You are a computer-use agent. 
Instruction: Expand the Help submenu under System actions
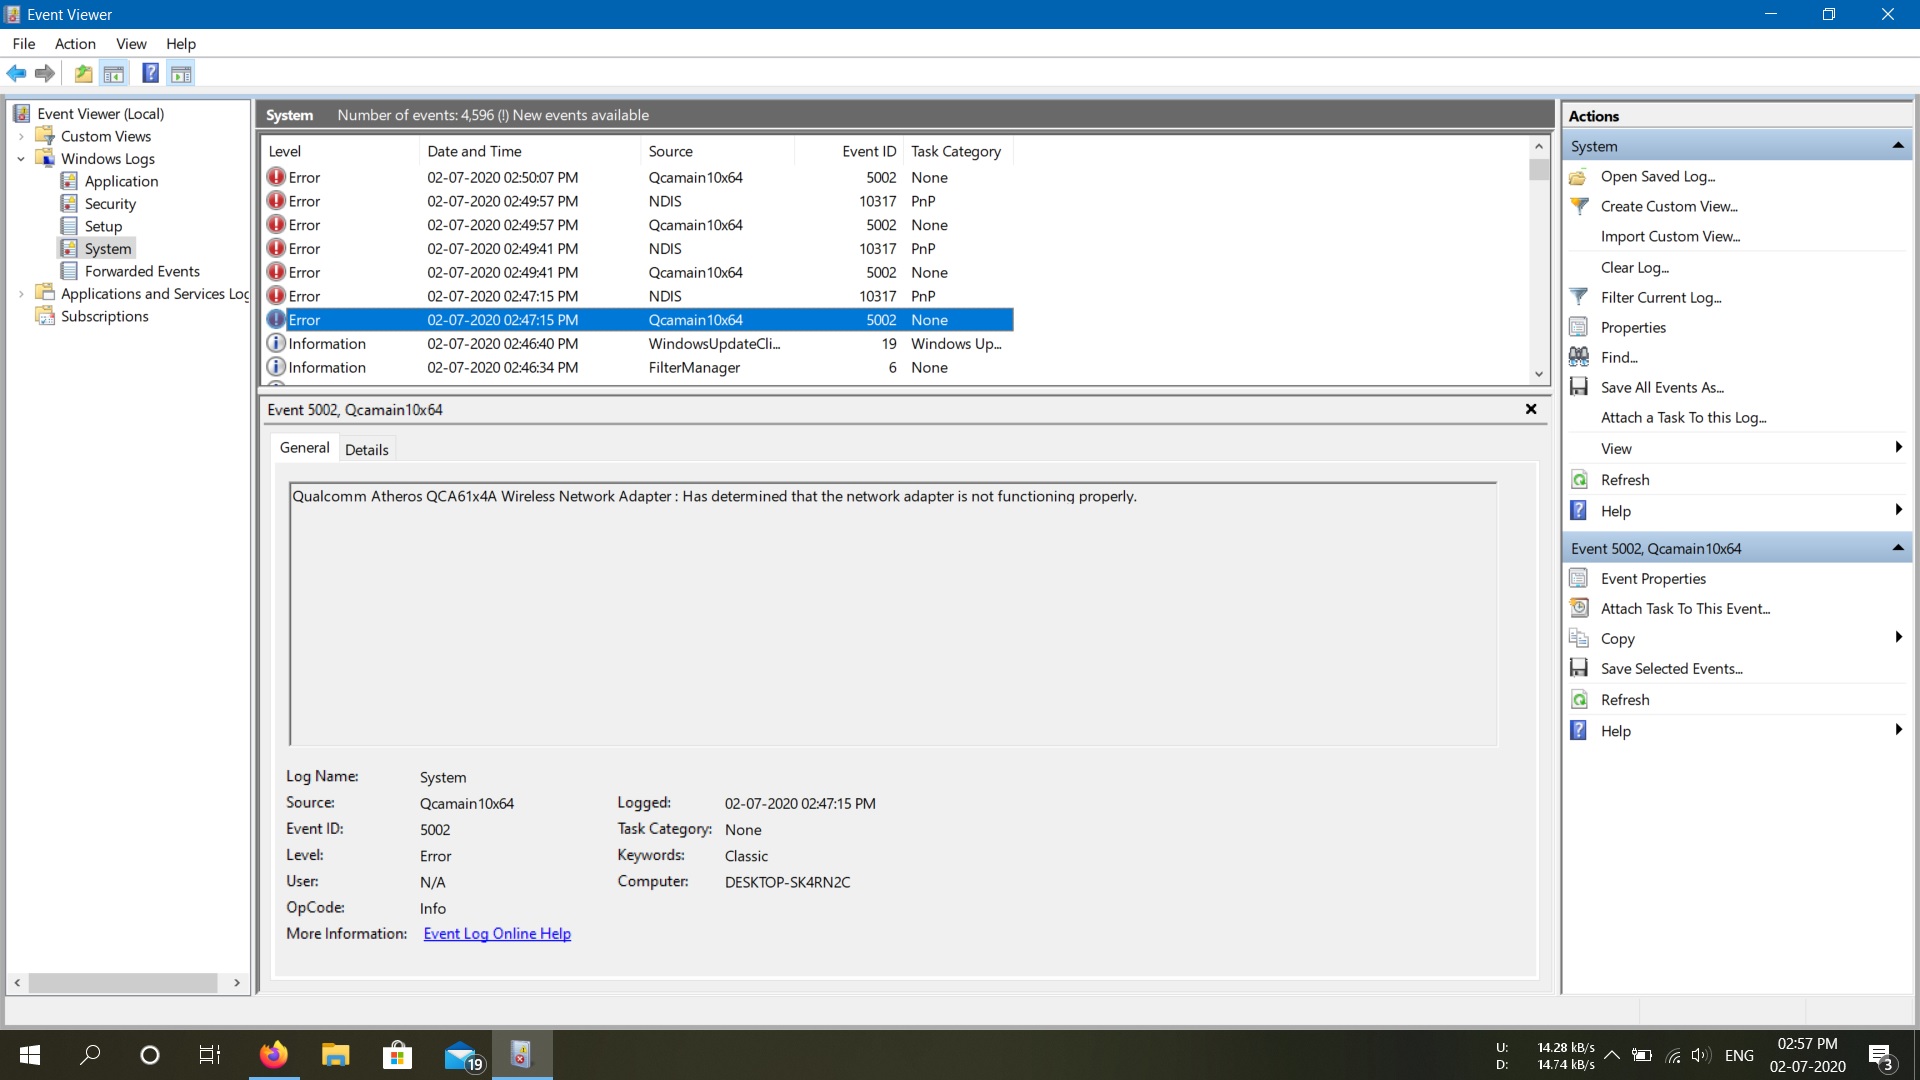tap(1898, 510)
